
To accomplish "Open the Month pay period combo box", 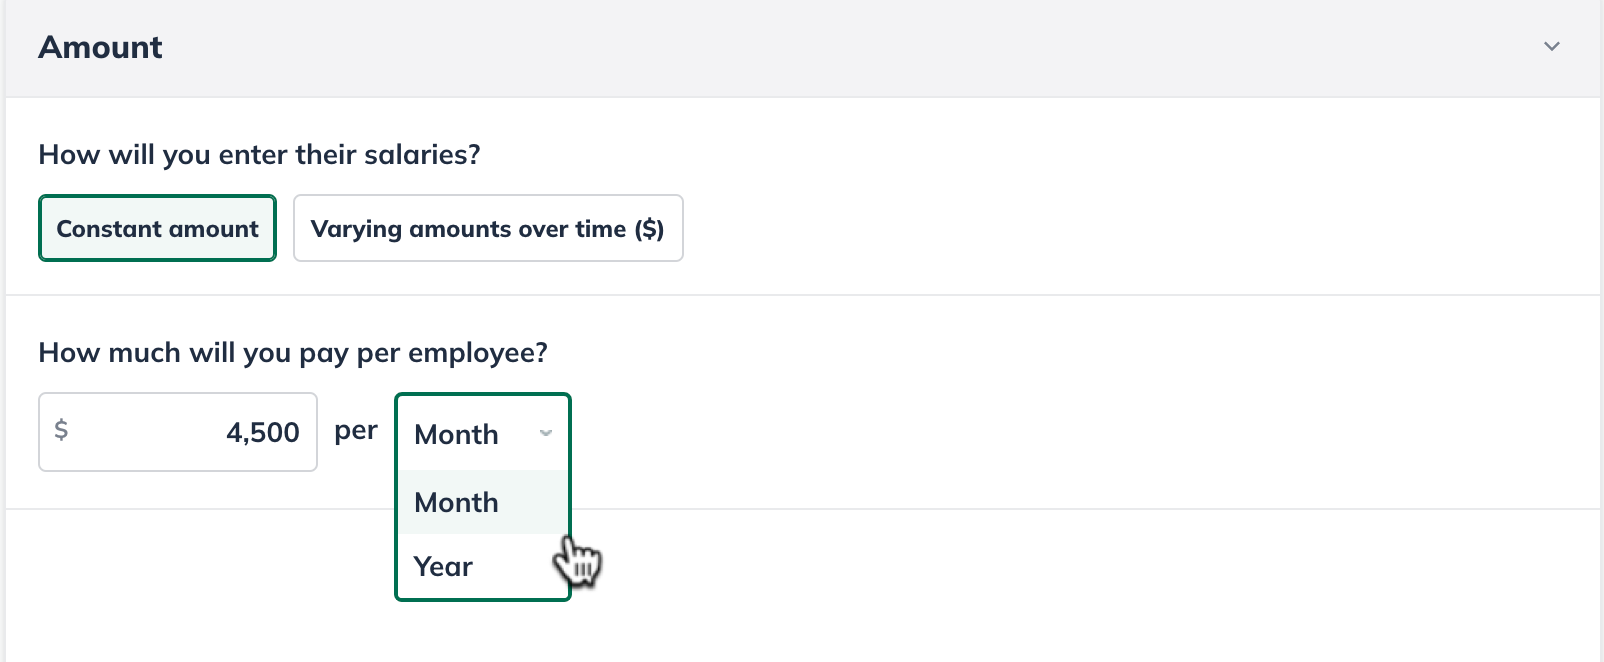I will point(483,434).
